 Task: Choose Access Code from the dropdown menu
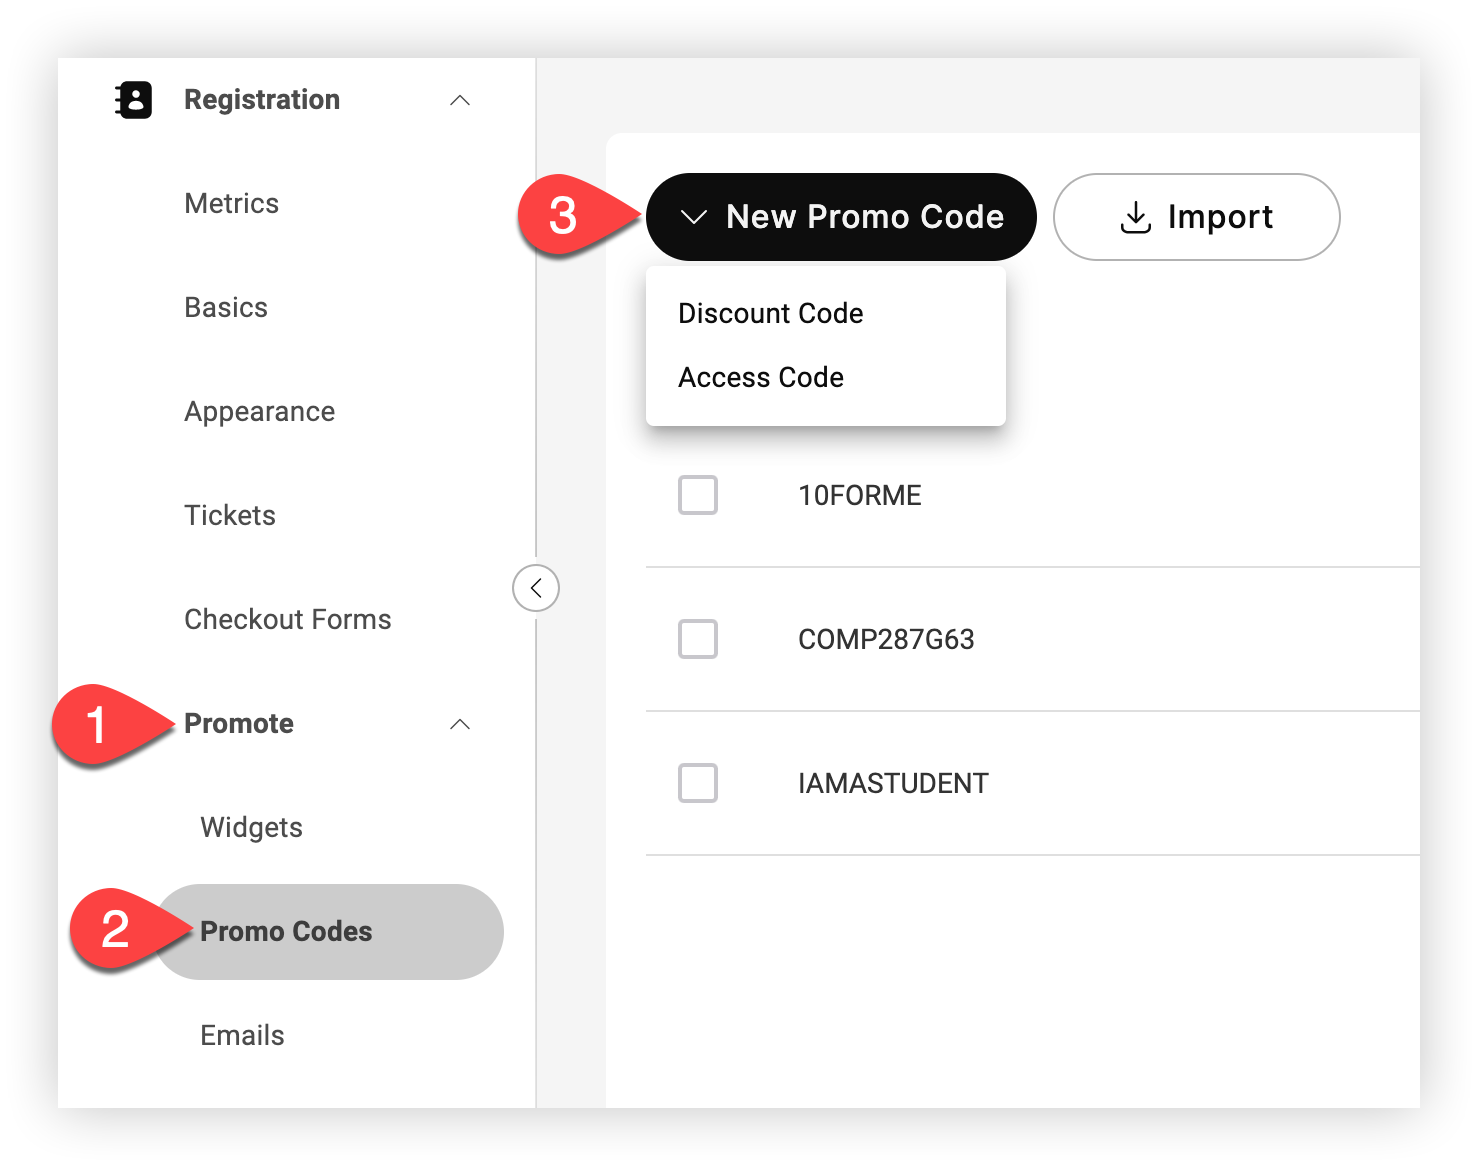pos(761,377)
